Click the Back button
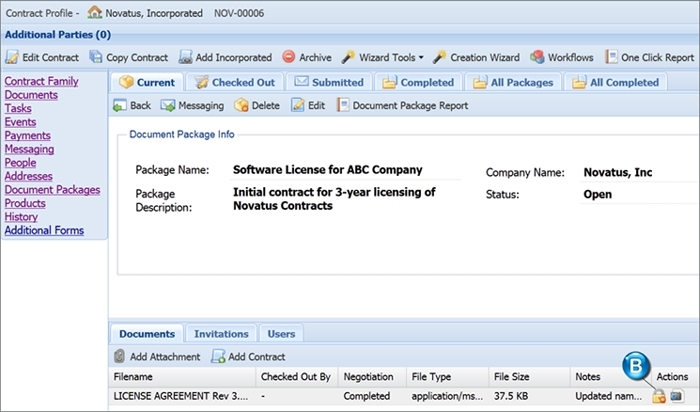This screenshot has width=700, height=412. (x=132, y=105)
